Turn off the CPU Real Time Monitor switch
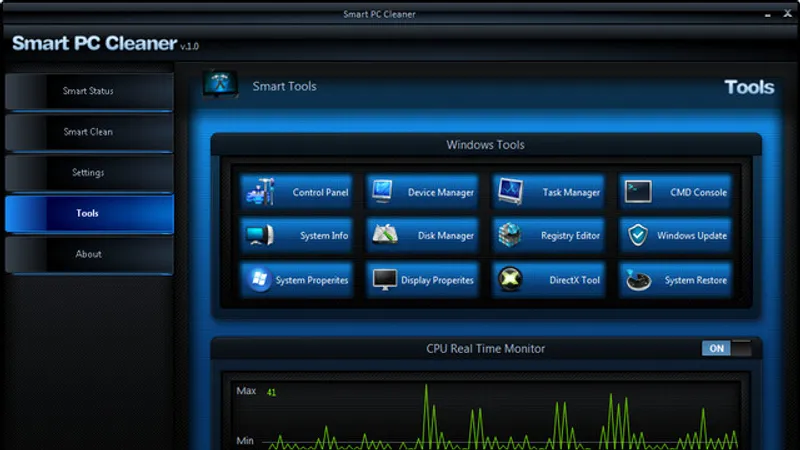800x450 pixels. tap(727, 348)
